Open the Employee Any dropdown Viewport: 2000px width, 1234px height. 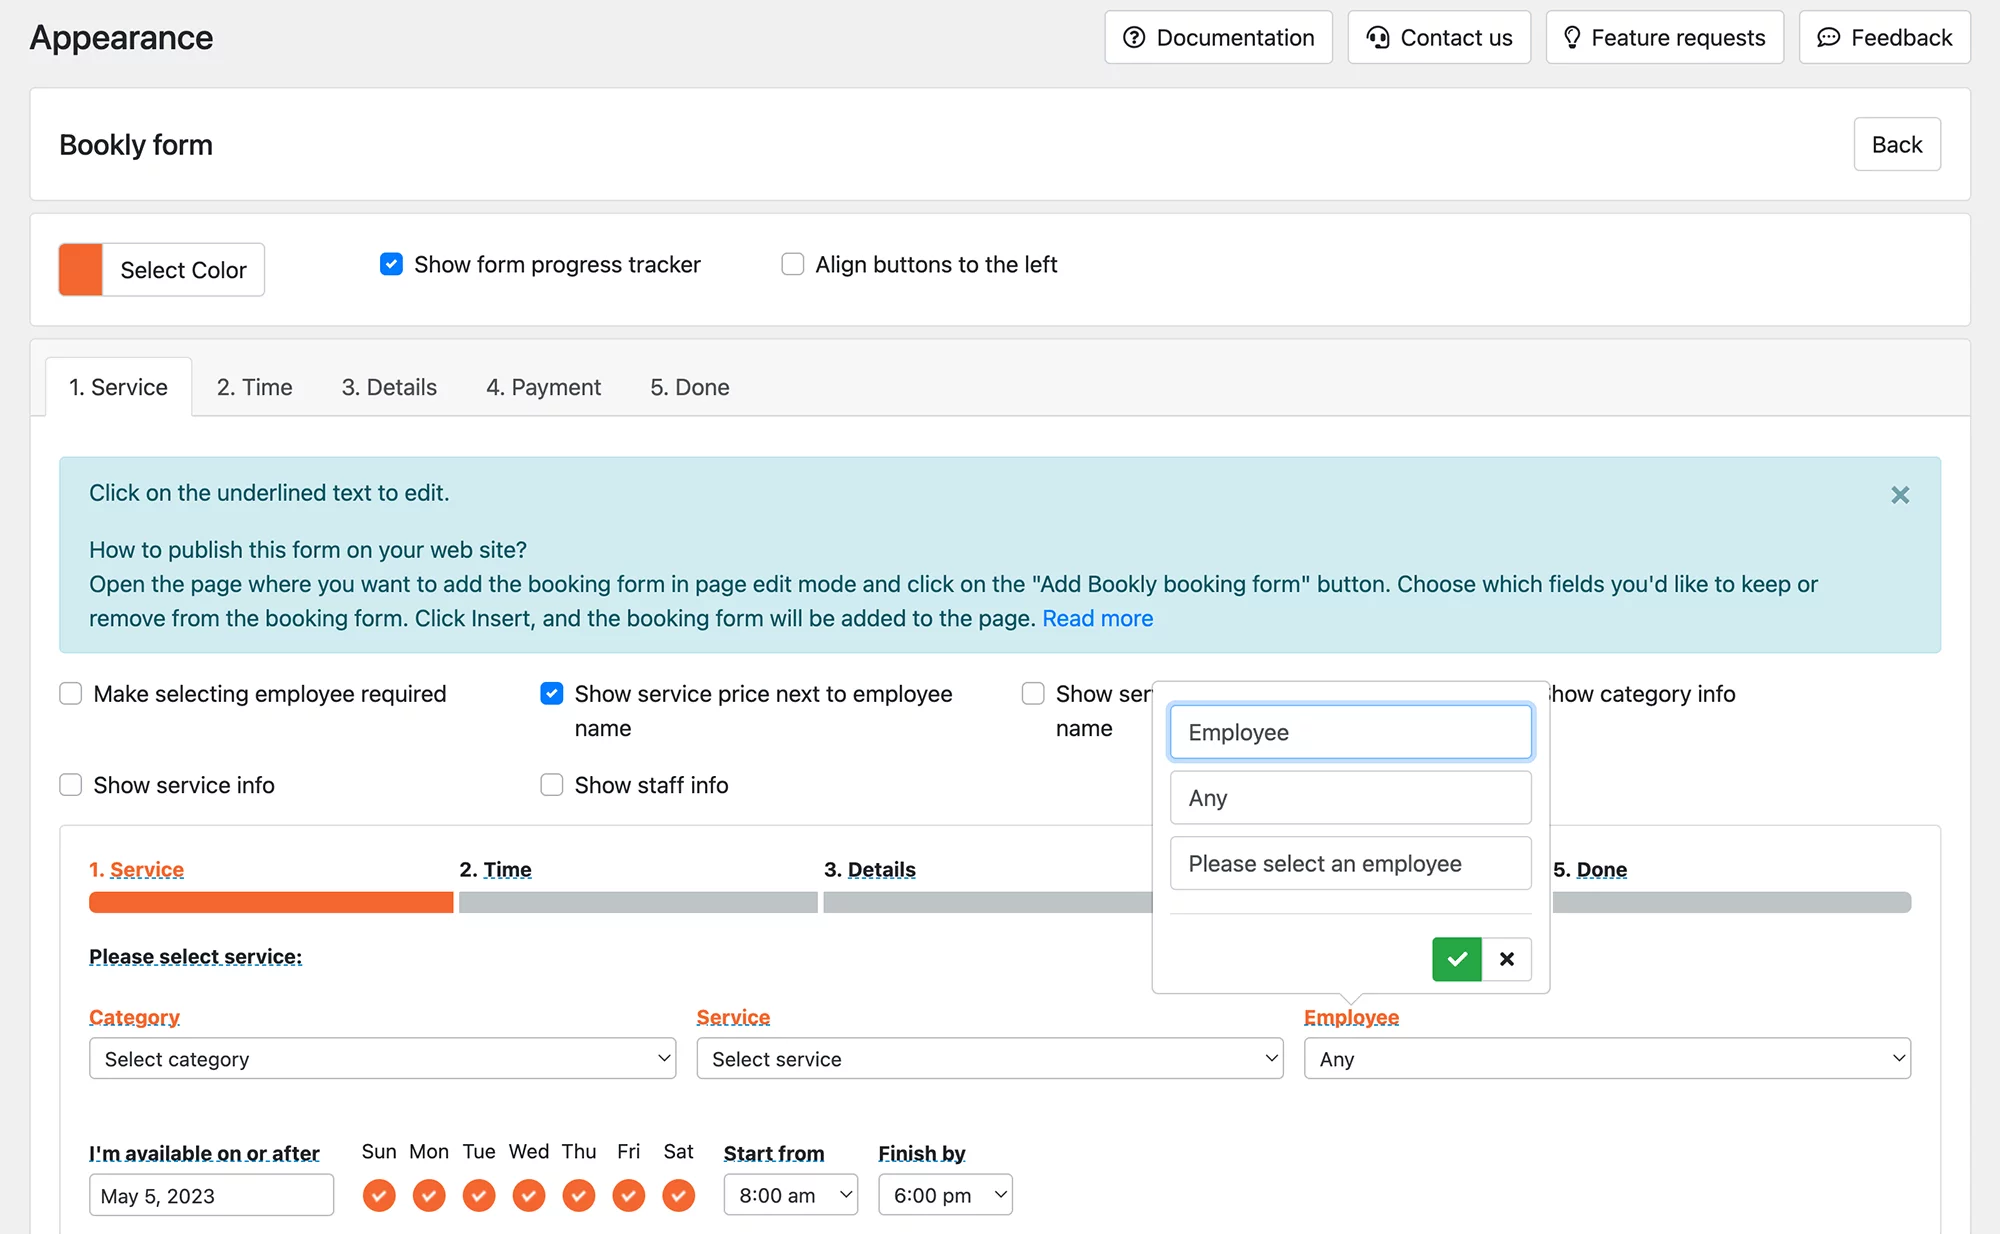(1607, 1058)
